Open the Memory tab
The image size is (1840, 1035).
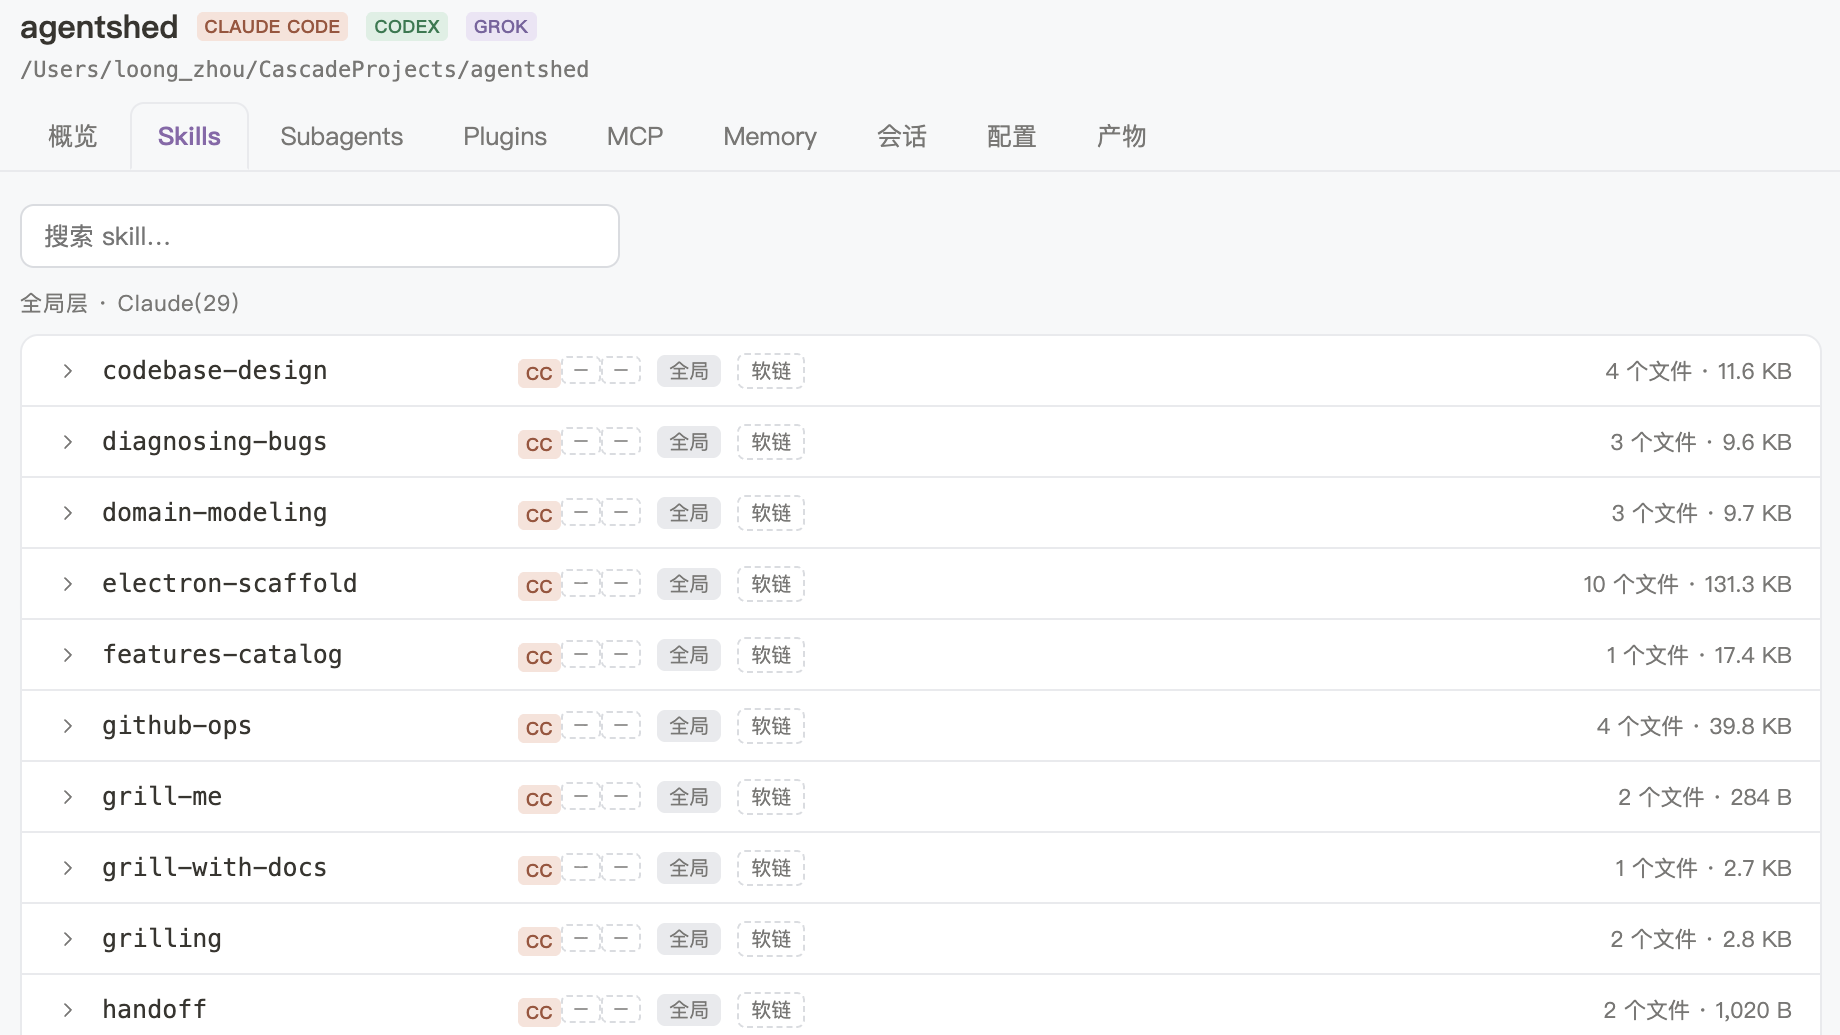770,136
